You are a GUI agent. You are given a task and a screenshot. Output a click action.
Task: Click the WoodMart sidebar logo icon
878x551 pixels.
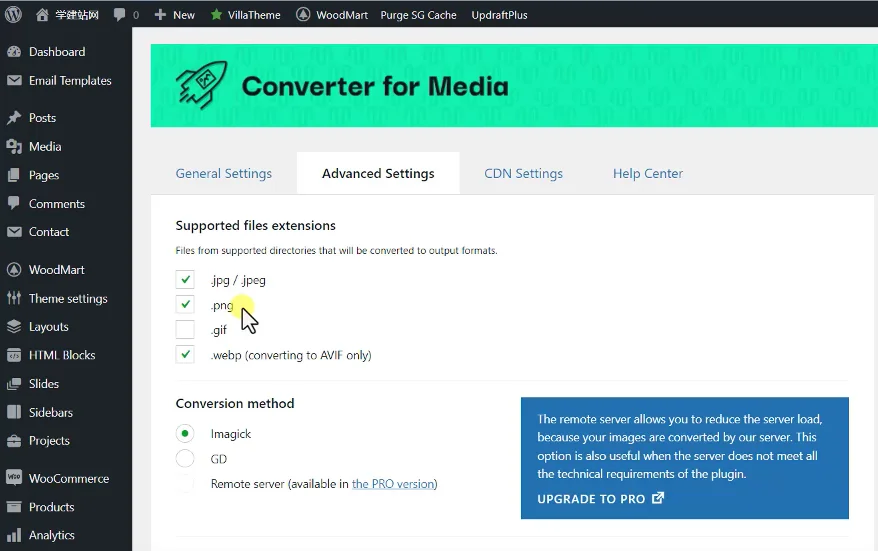14,269
